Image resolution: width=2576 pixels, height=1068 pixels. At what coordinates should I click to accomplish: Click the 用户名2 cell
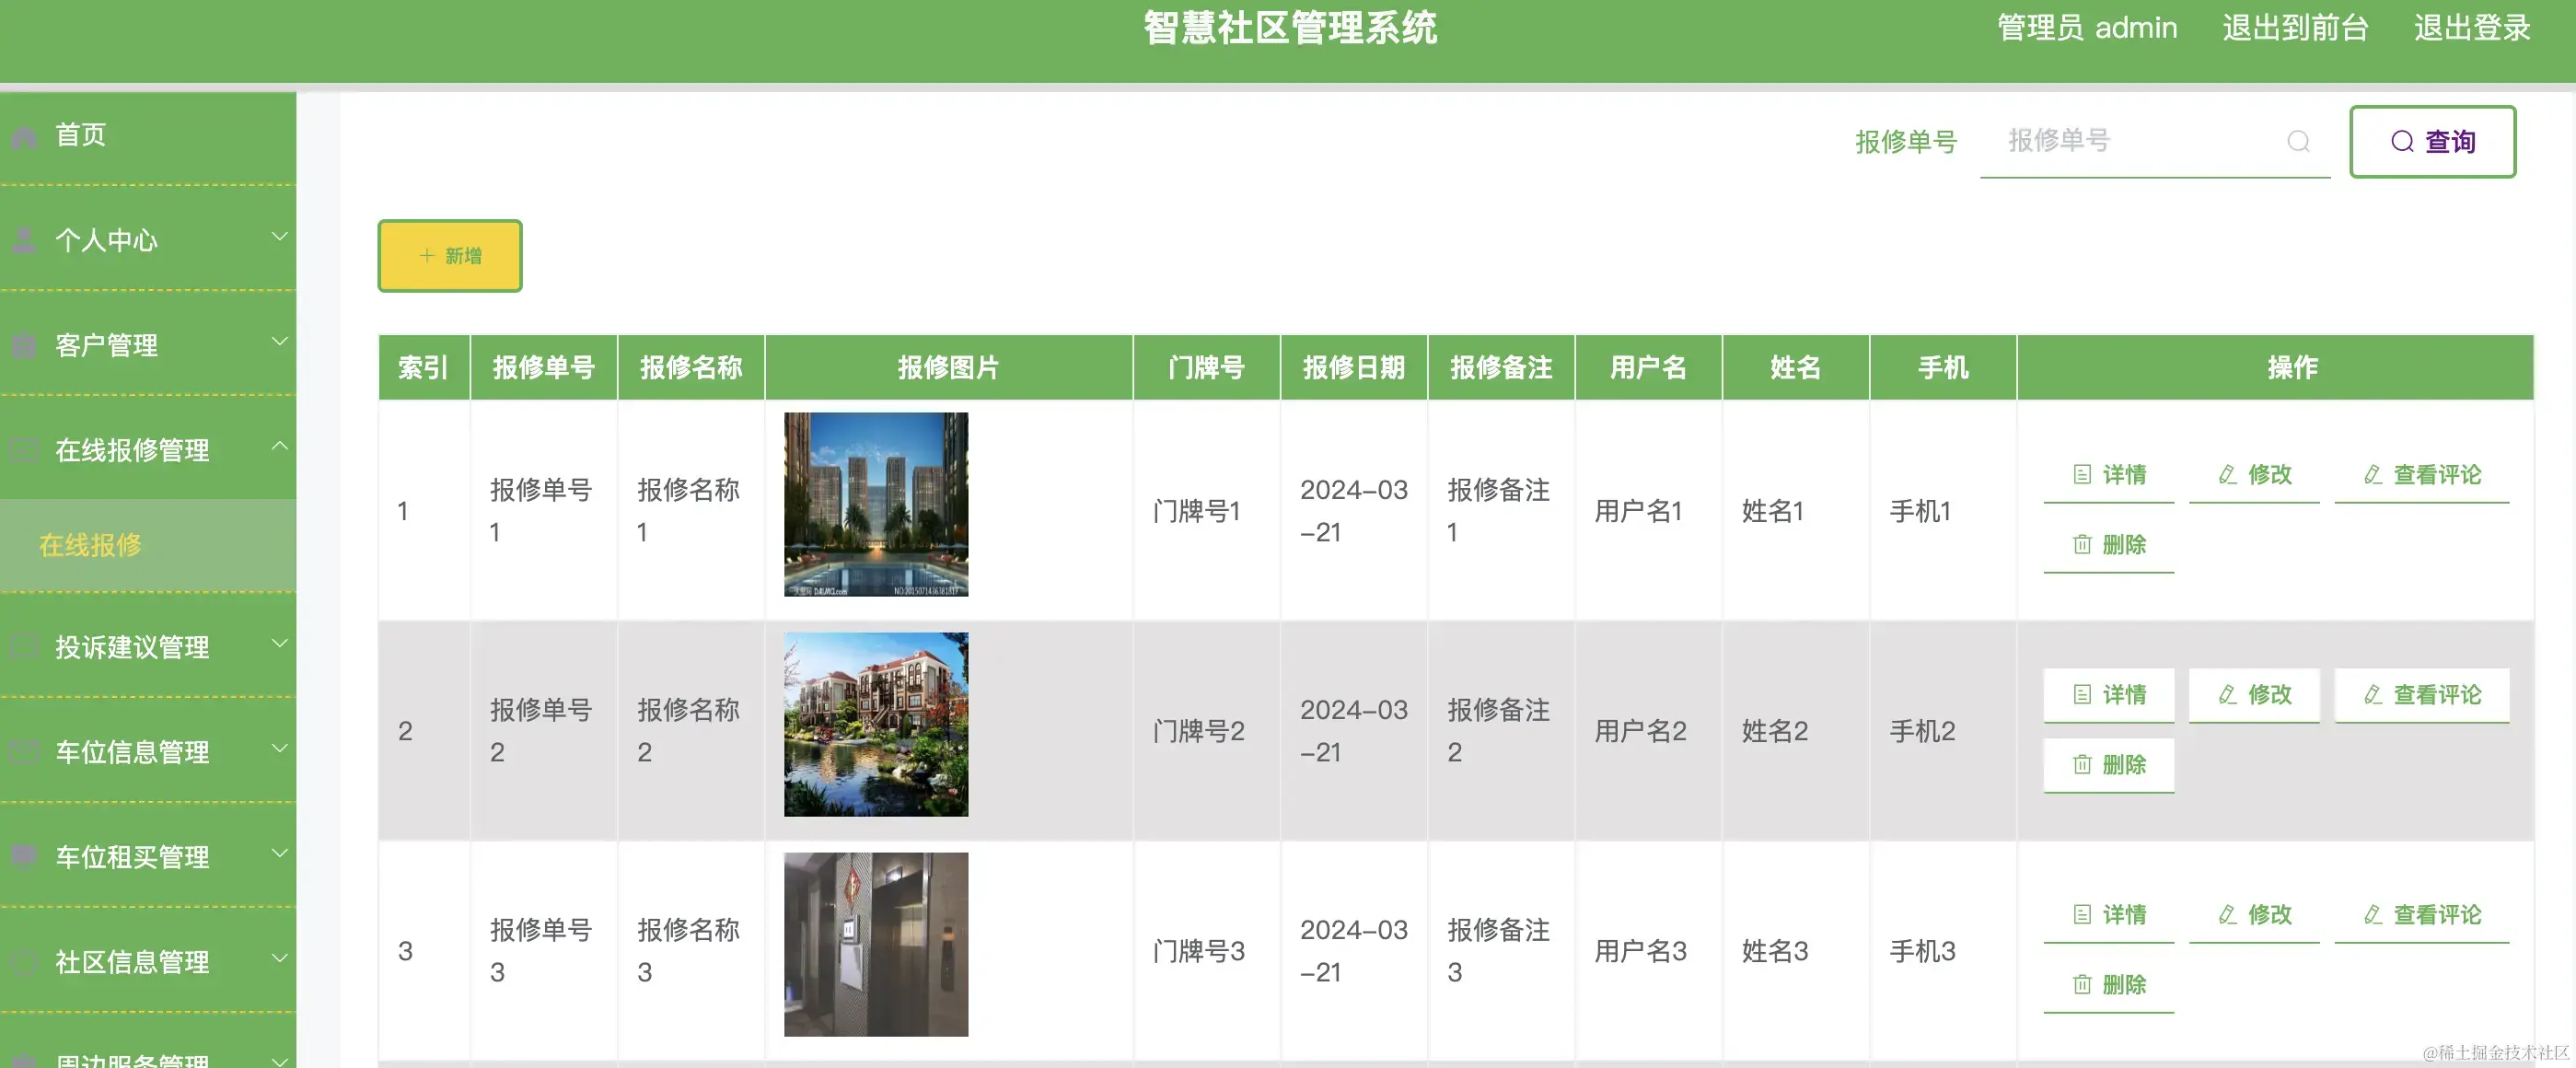(x=1648, y=730)
